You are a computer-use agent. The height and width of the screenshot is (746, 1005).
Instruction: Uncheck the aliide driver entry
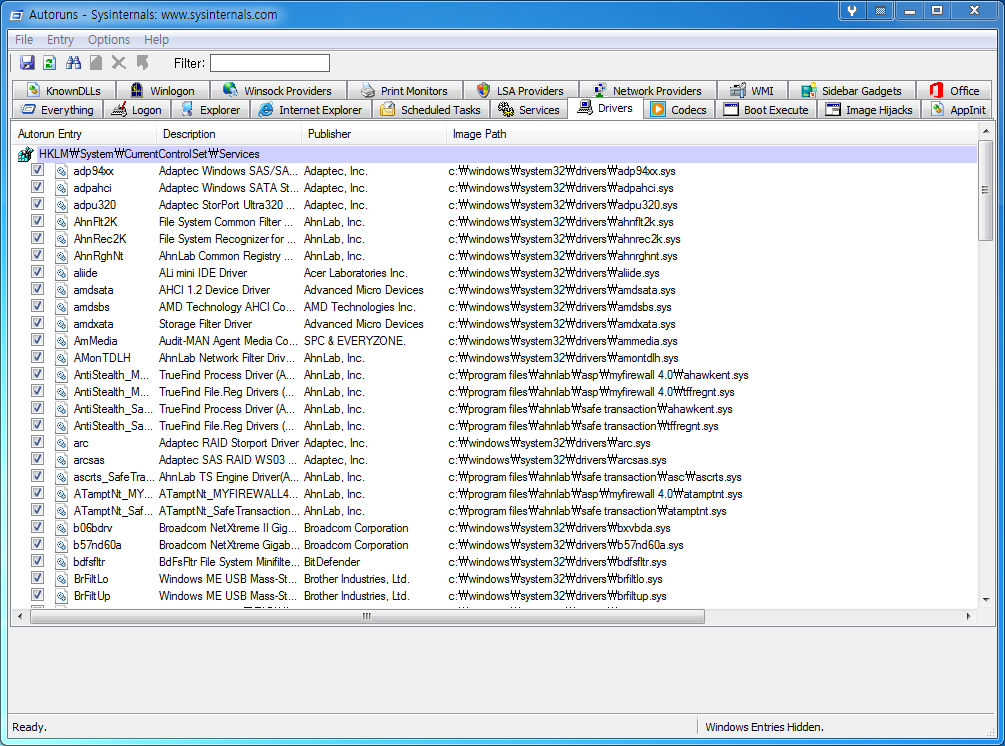coord(38,272)
